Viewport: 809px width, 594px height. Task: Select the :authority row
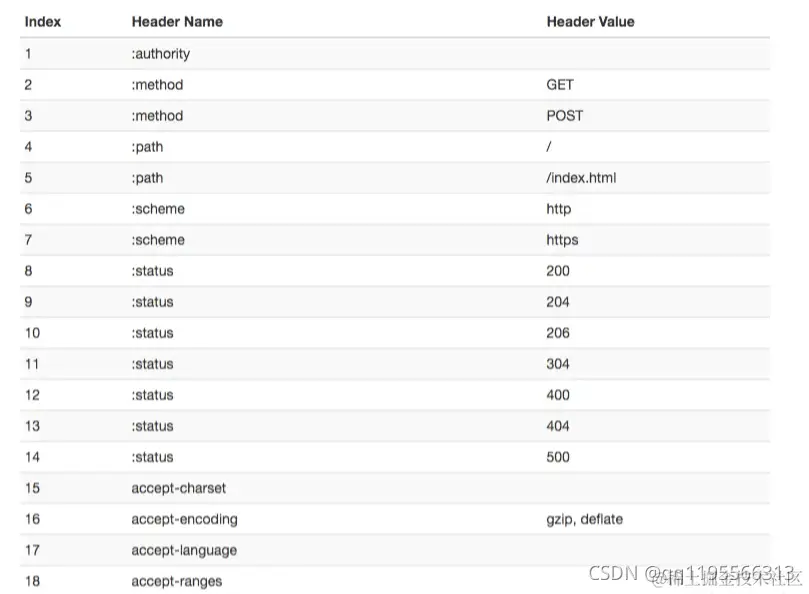[395, 54]
